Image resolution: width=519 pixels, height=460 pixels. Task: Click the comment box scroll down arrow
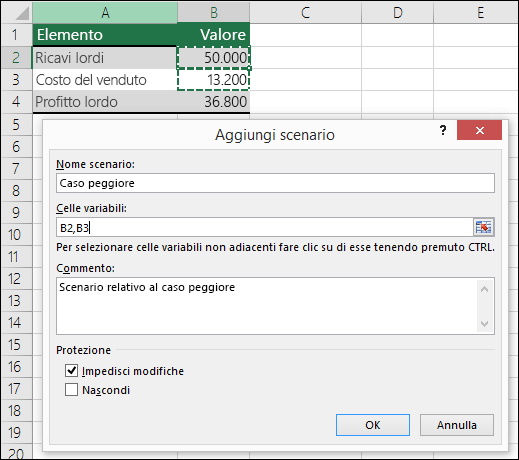tap(484, 323)
